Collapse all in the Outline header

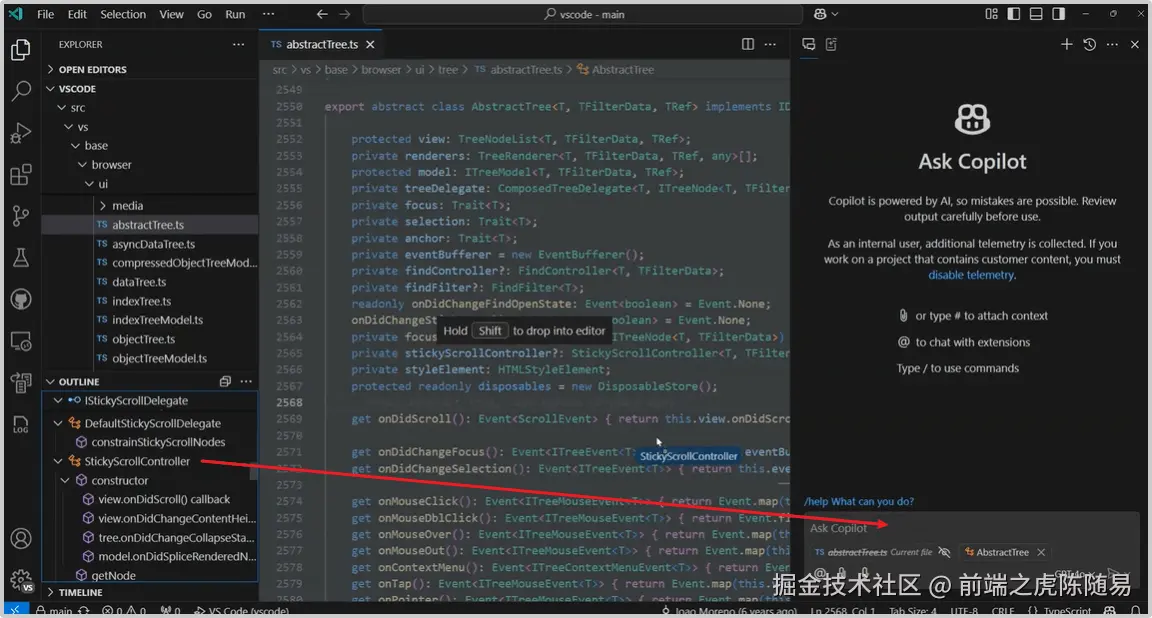pyautogui.click(x=225, y=381)
